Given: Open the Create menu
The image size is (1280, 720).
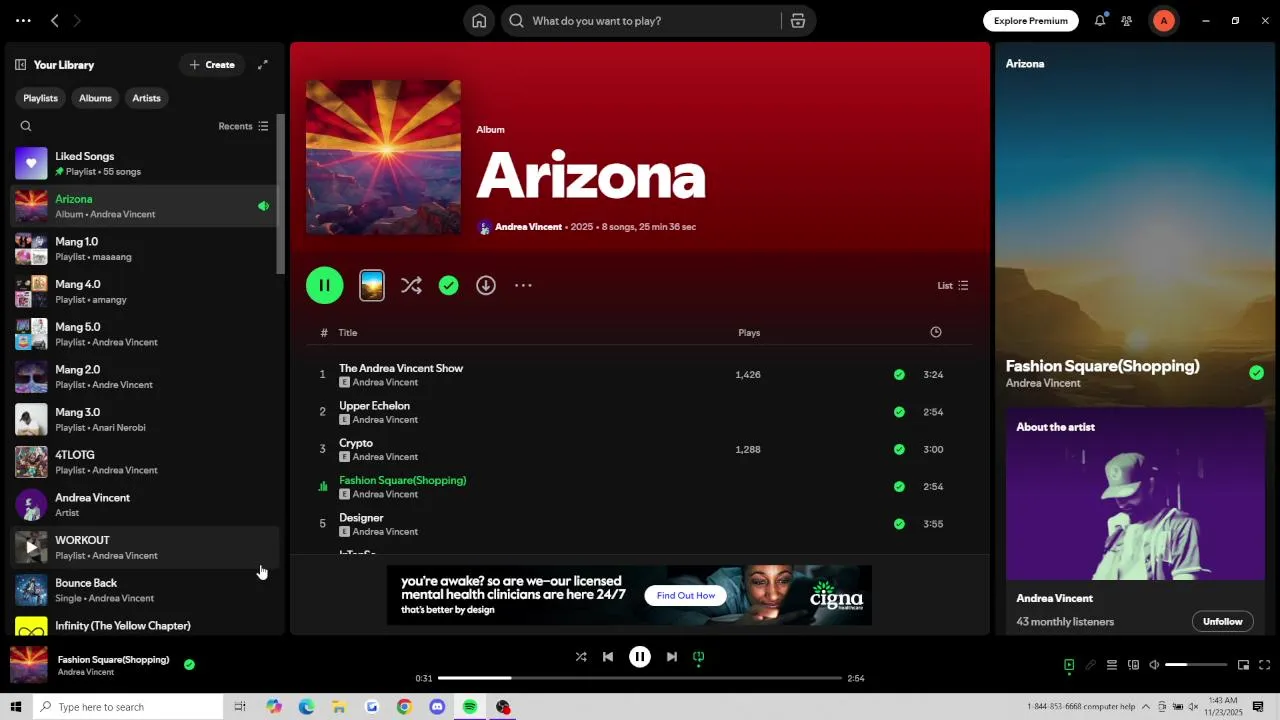Looking at the screenshot, I should pos(212,65).
